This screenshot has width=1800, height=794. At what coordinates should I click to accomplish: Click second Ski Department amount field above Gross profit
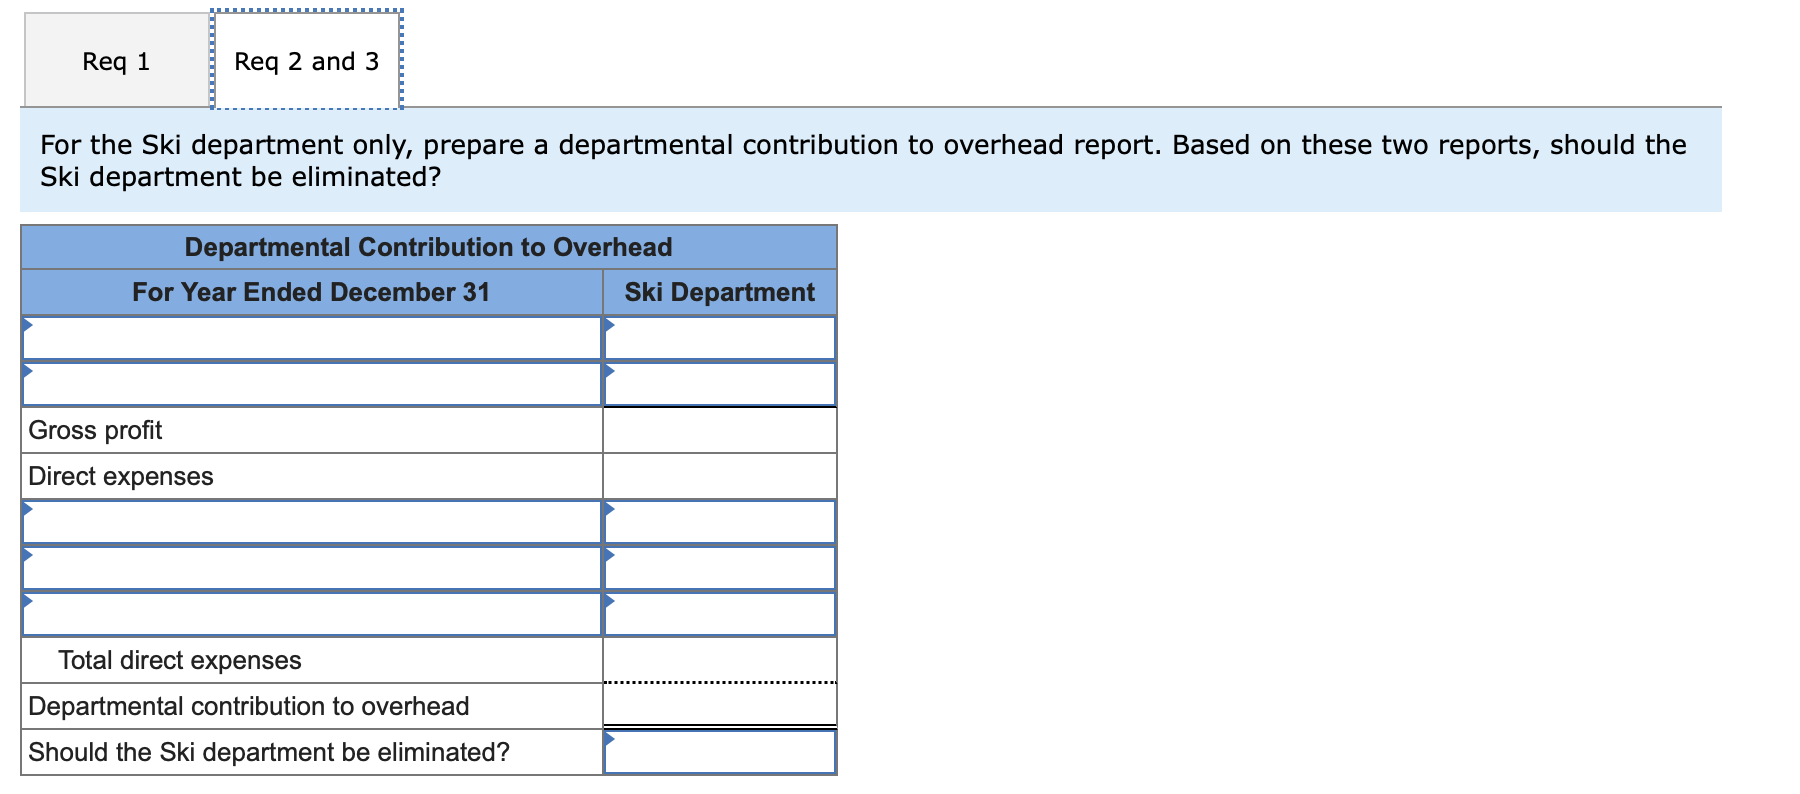720,384
